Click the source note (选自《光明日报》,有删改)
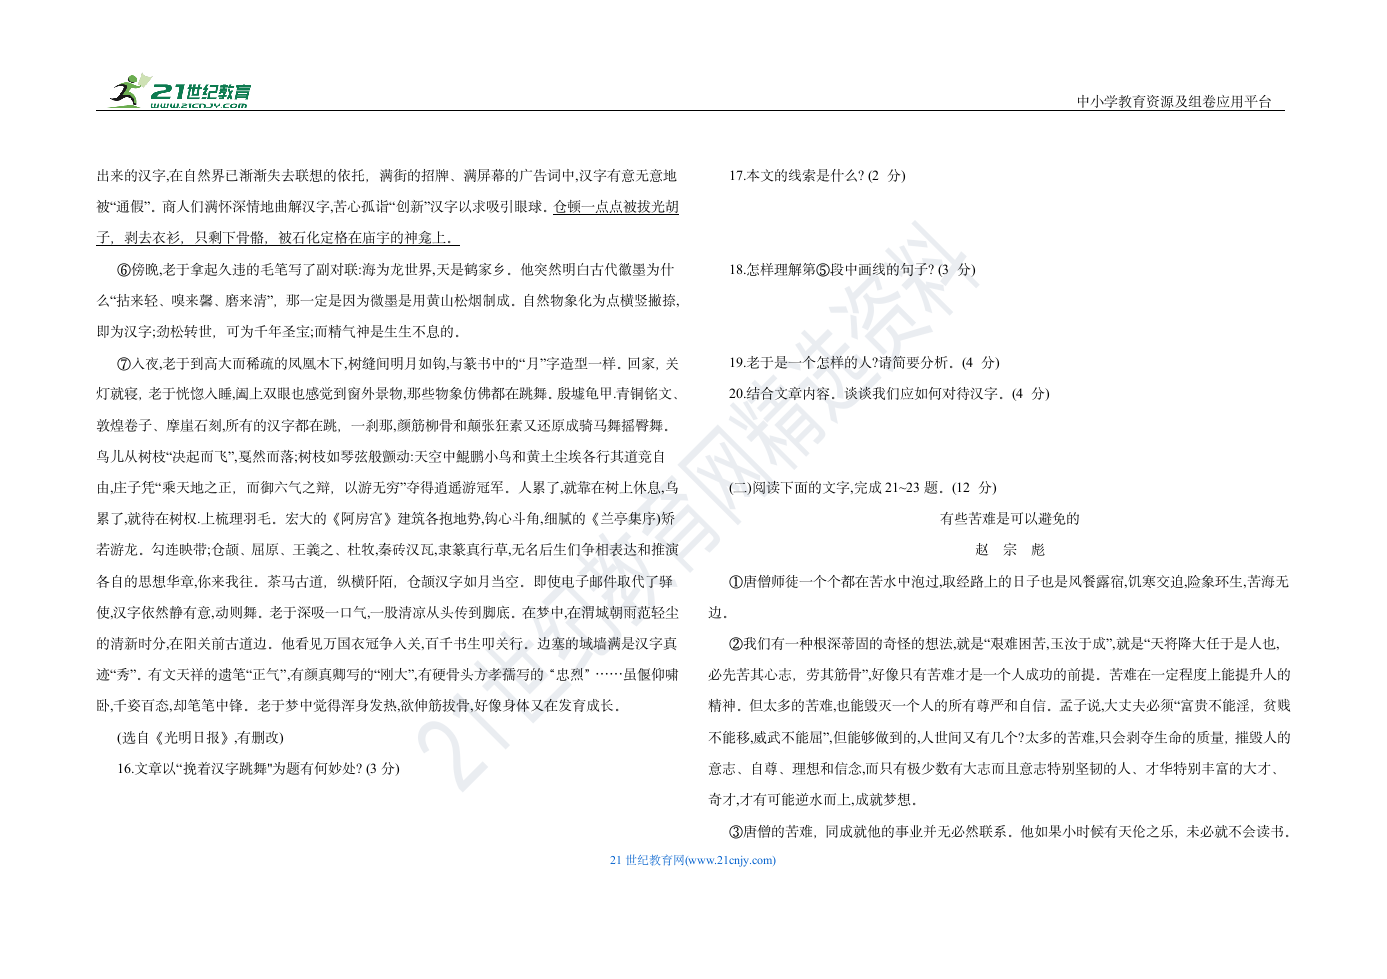The image size is (1387, 979). tap(200, 738)
